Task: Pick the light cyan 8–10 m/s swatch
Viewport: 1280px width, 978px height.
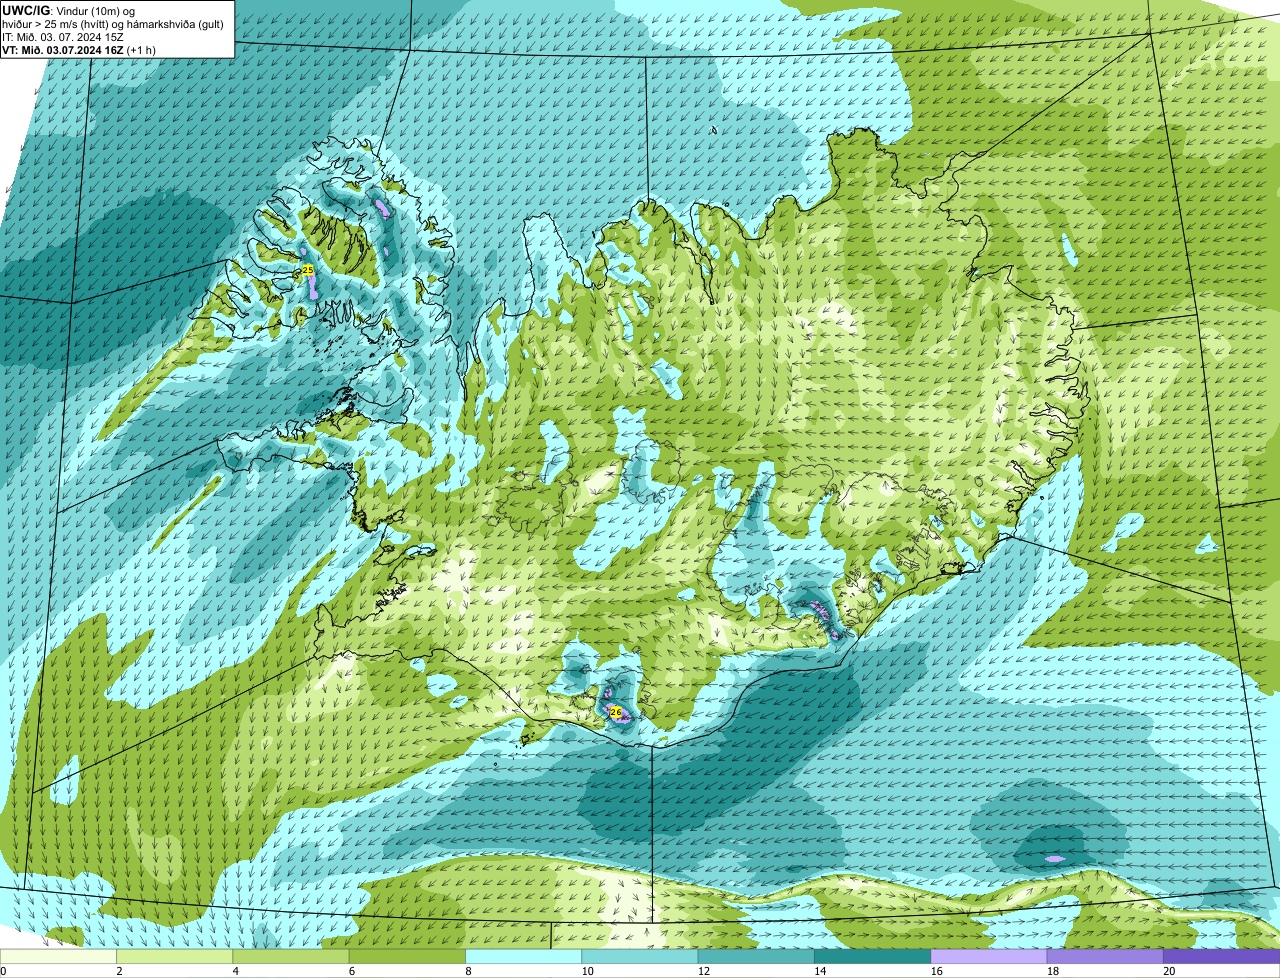Action: click(x=524, y=956)
